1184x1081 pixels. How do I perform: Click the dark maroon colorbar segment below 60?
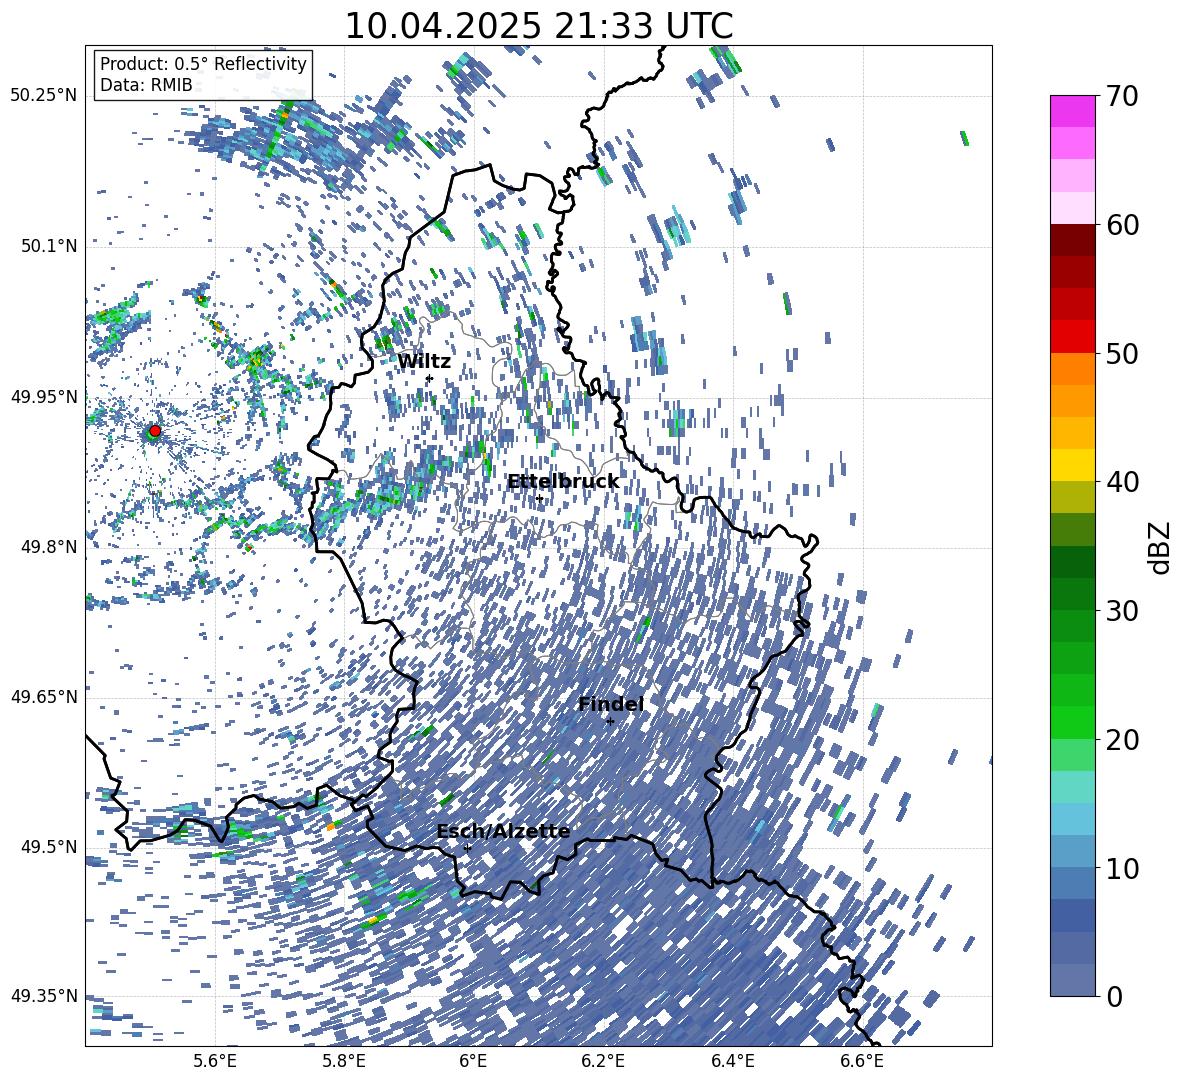[x=1072, y=240]
